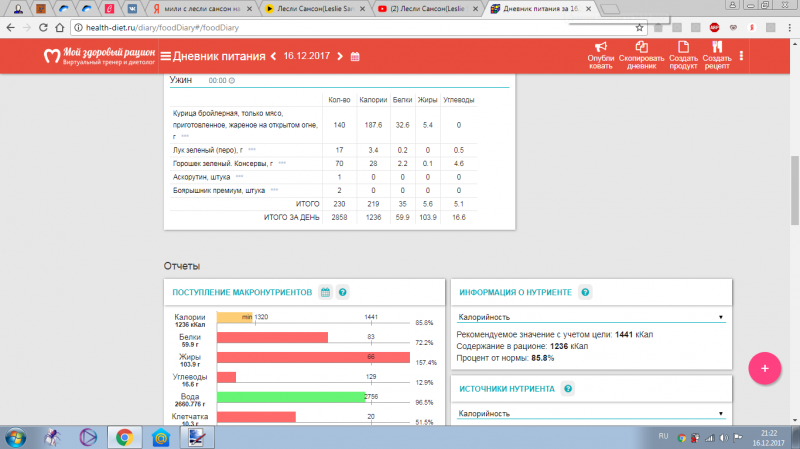This screenshot has width=800, height=449.
Task: Click Создать продукт icon
Action: click(684, 47)
